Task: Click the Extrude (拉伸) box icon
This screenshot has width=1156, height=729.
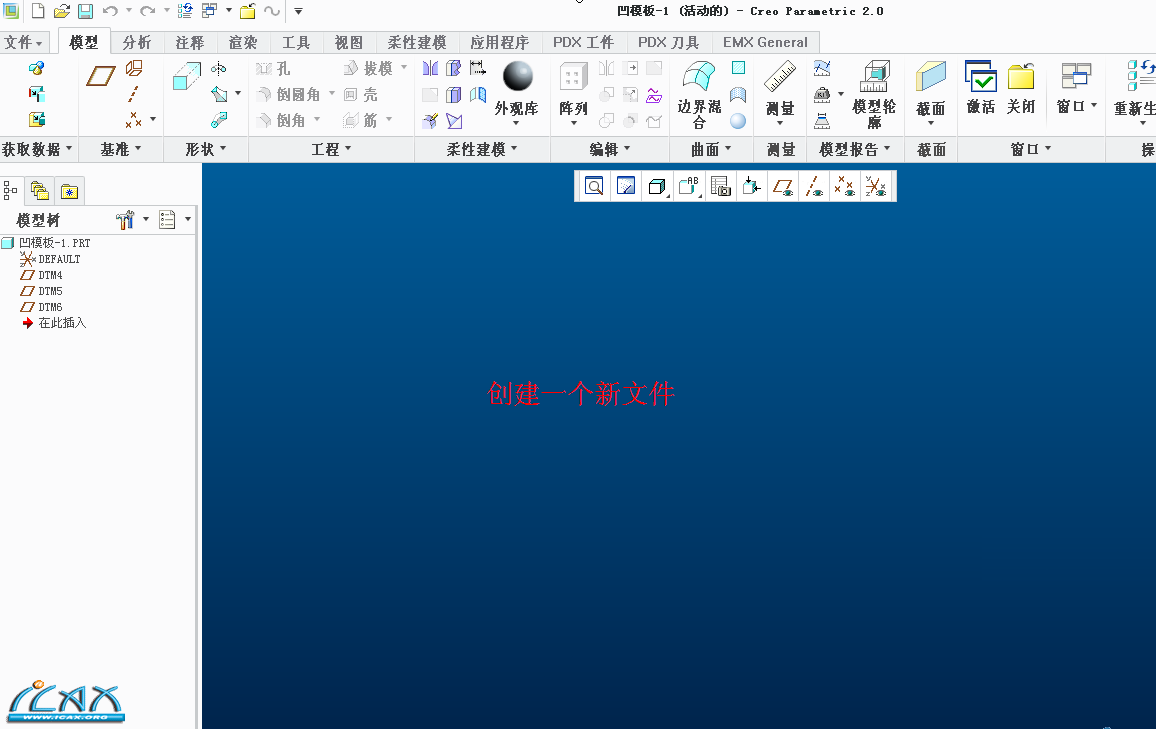Action: click(186, 78)
